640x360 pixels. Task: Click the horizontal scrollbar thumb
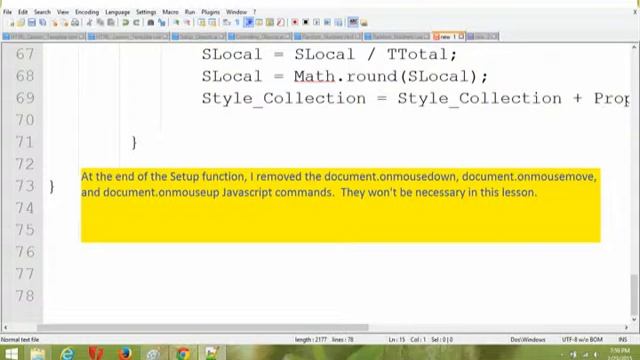pos(202,327)
